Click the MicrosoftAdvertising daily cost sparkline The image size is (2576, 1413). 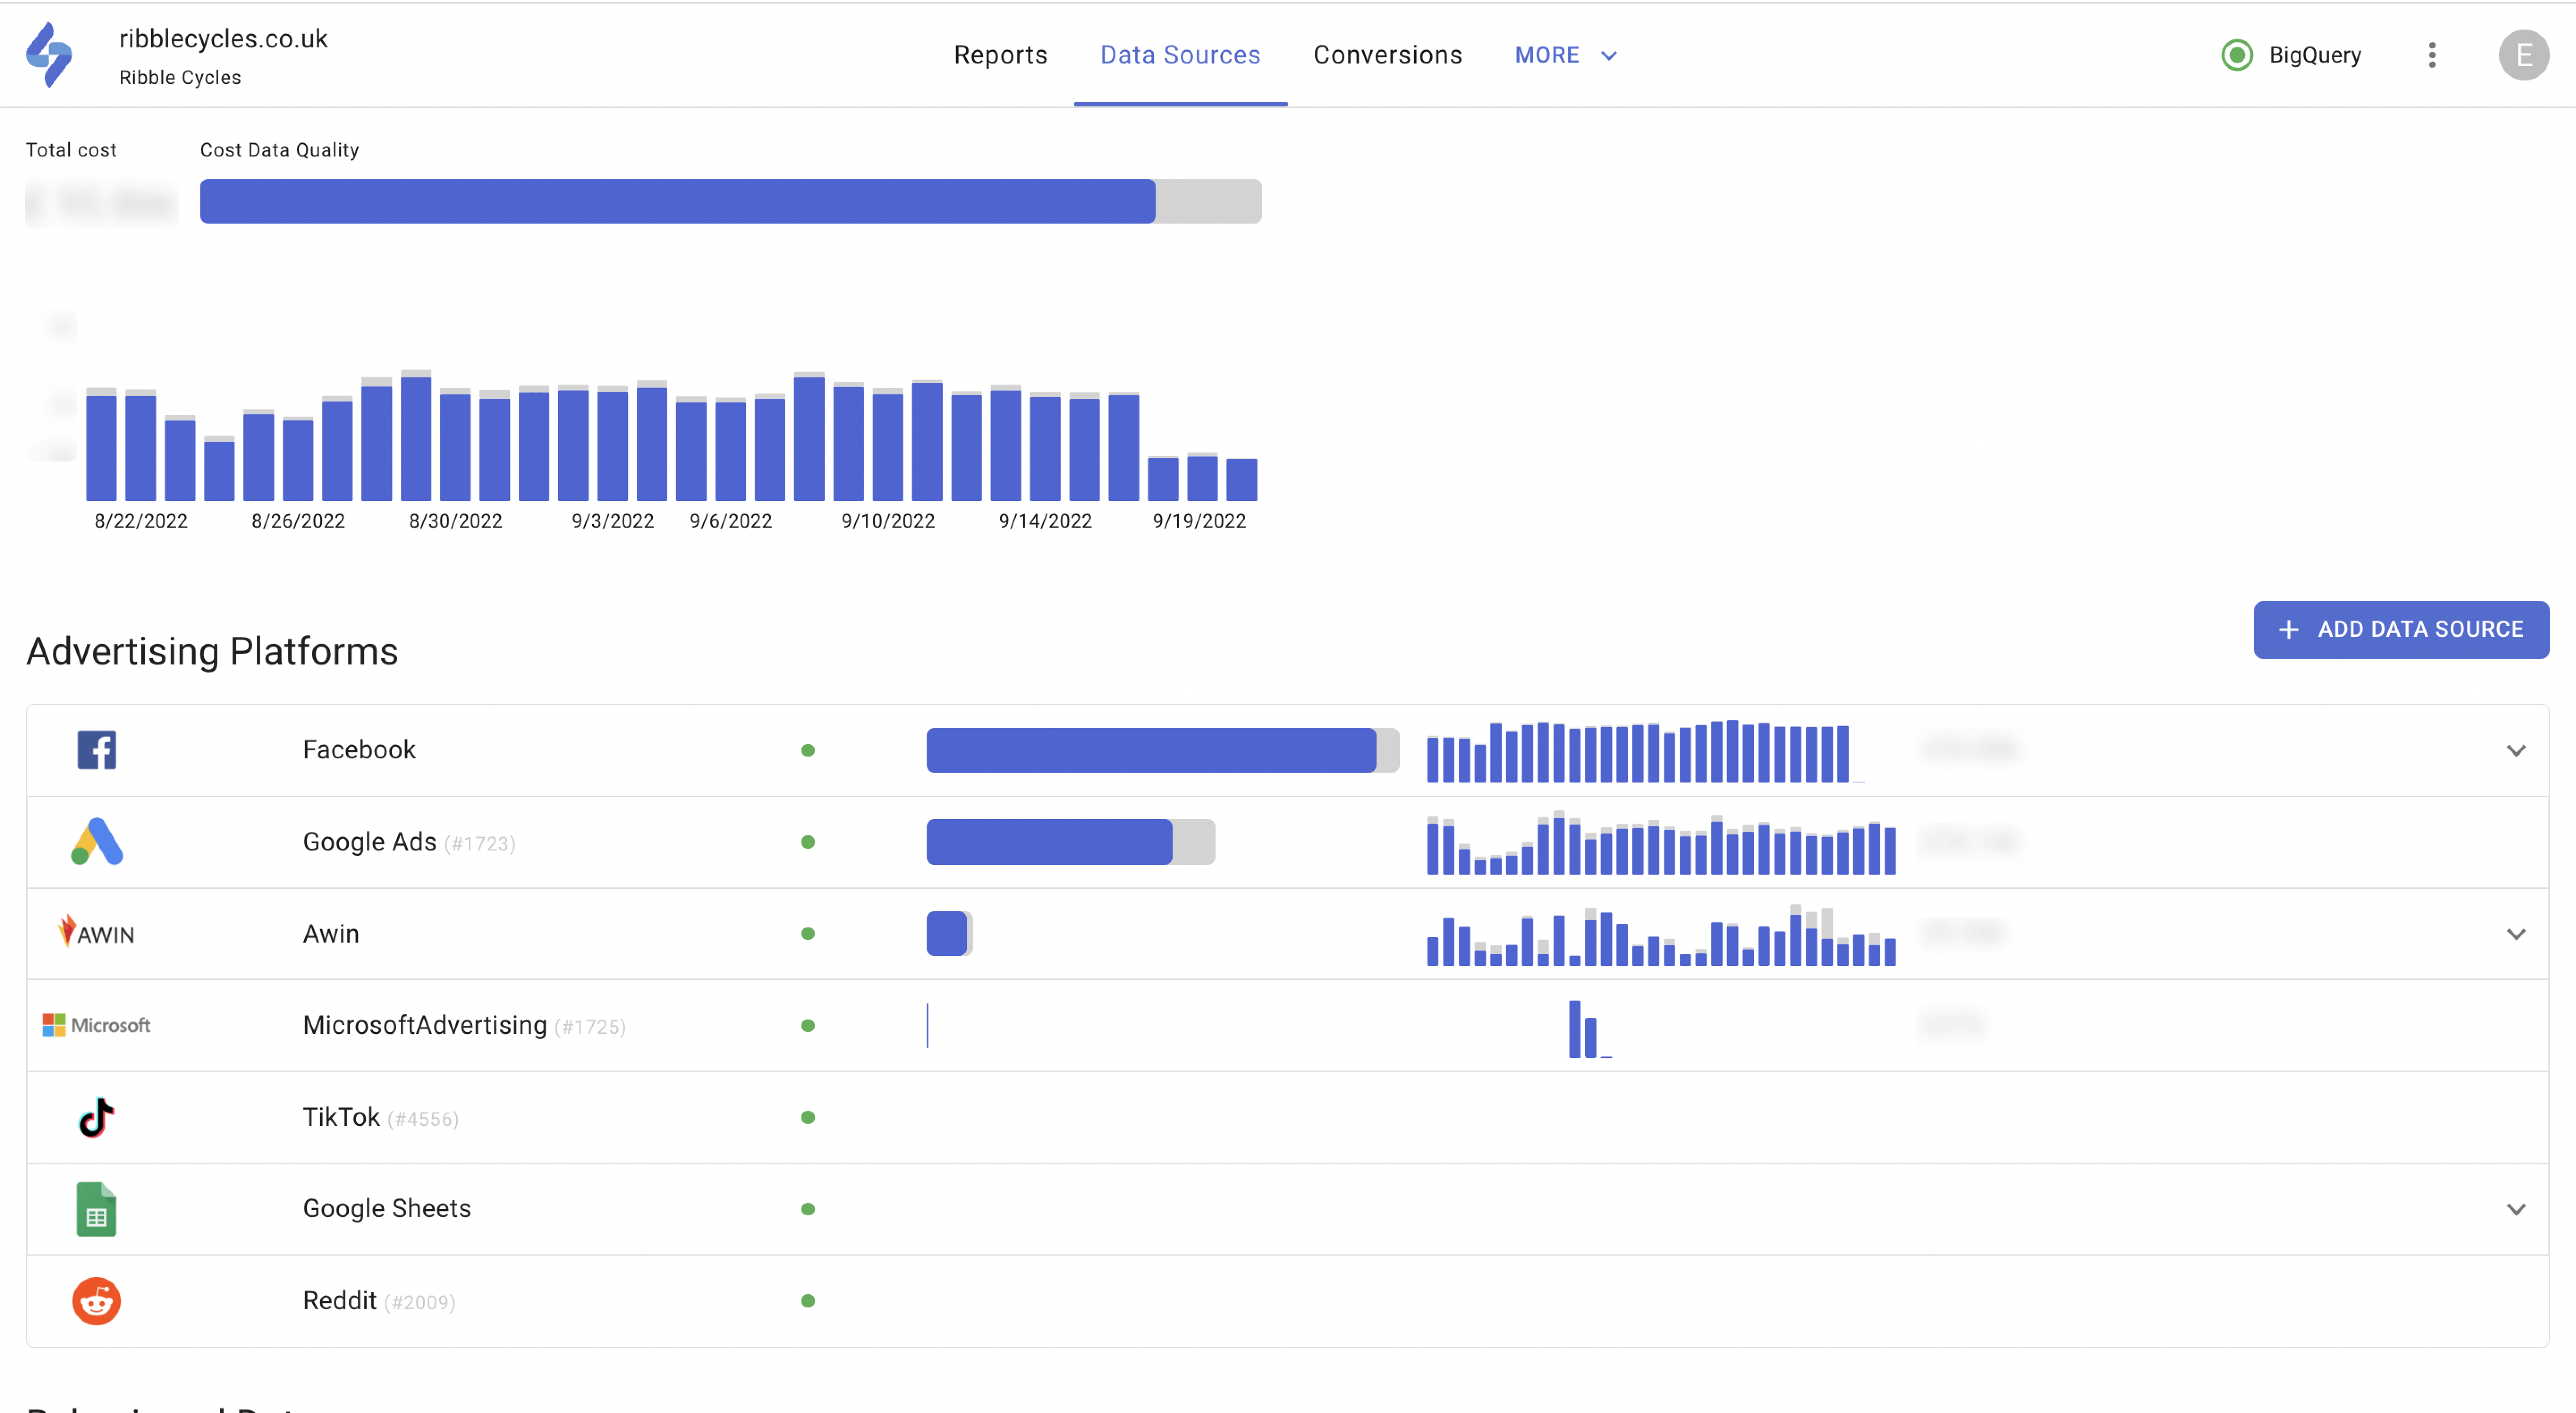click(1590, 1028)
